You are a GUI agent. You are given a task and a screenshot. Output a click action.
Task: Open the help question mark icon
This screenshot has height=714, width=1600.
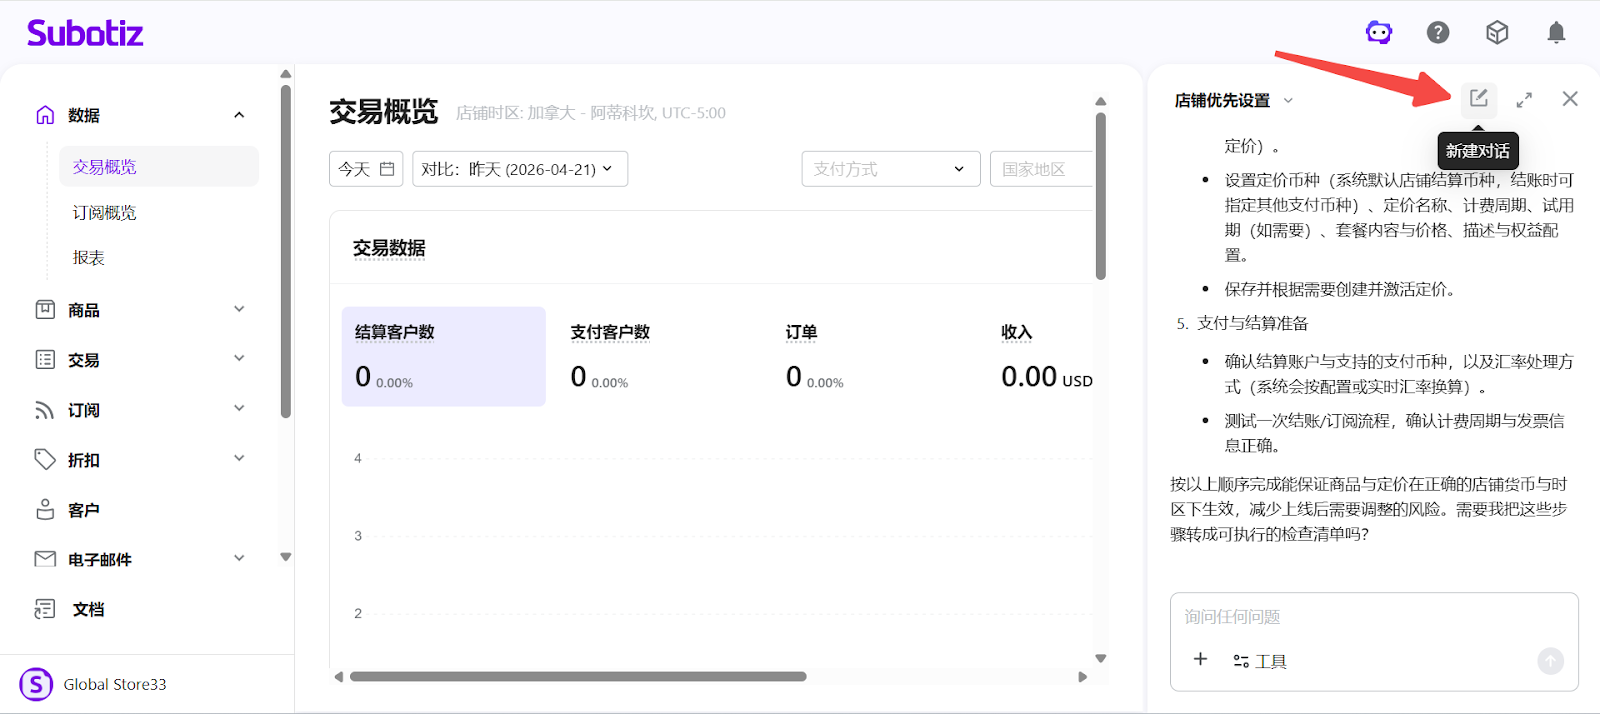[1438, 33]
